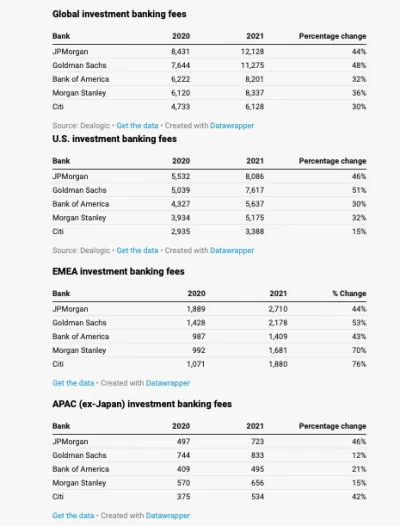Select JPMorgan row in Global fees table
The height and width of the screenshot is (526, 400).
pos(209,52)
